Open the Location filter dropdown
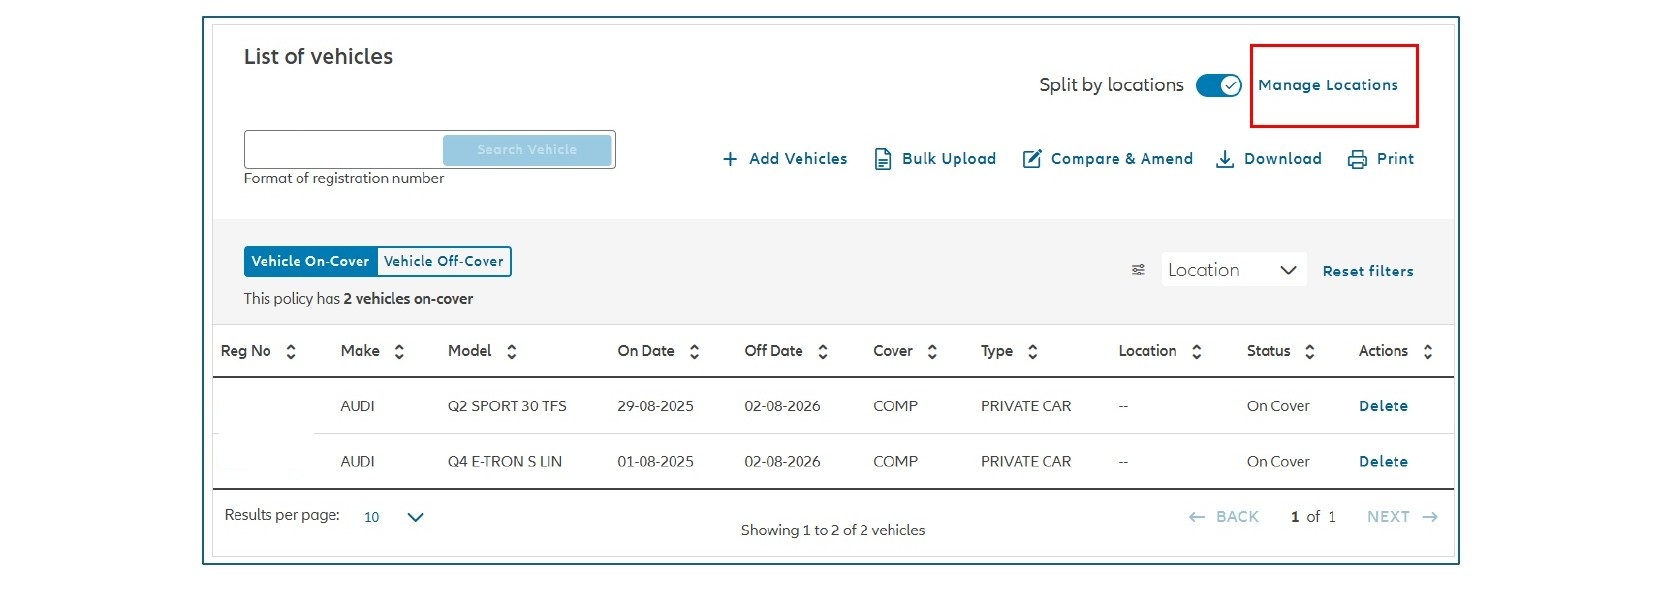Screen dimensions: 1654x590 (1234, 270)
